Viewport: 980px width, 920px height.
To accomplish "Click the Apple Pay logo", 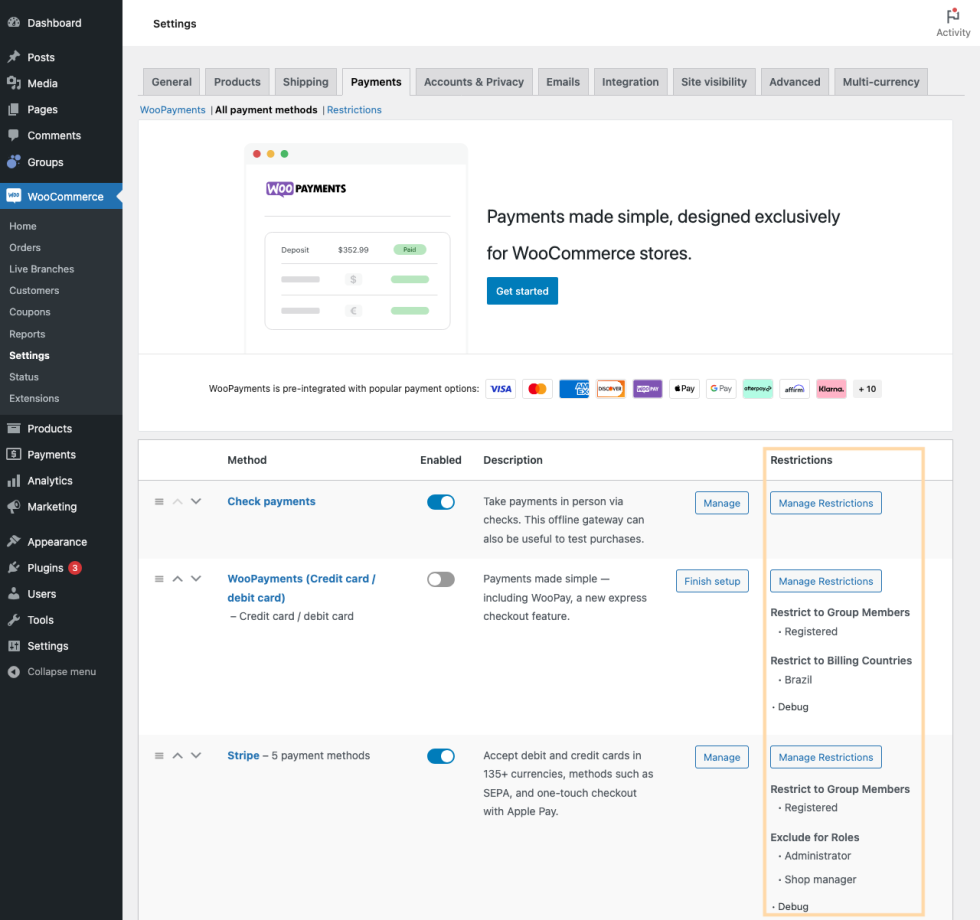I will [x=684, y=389].
